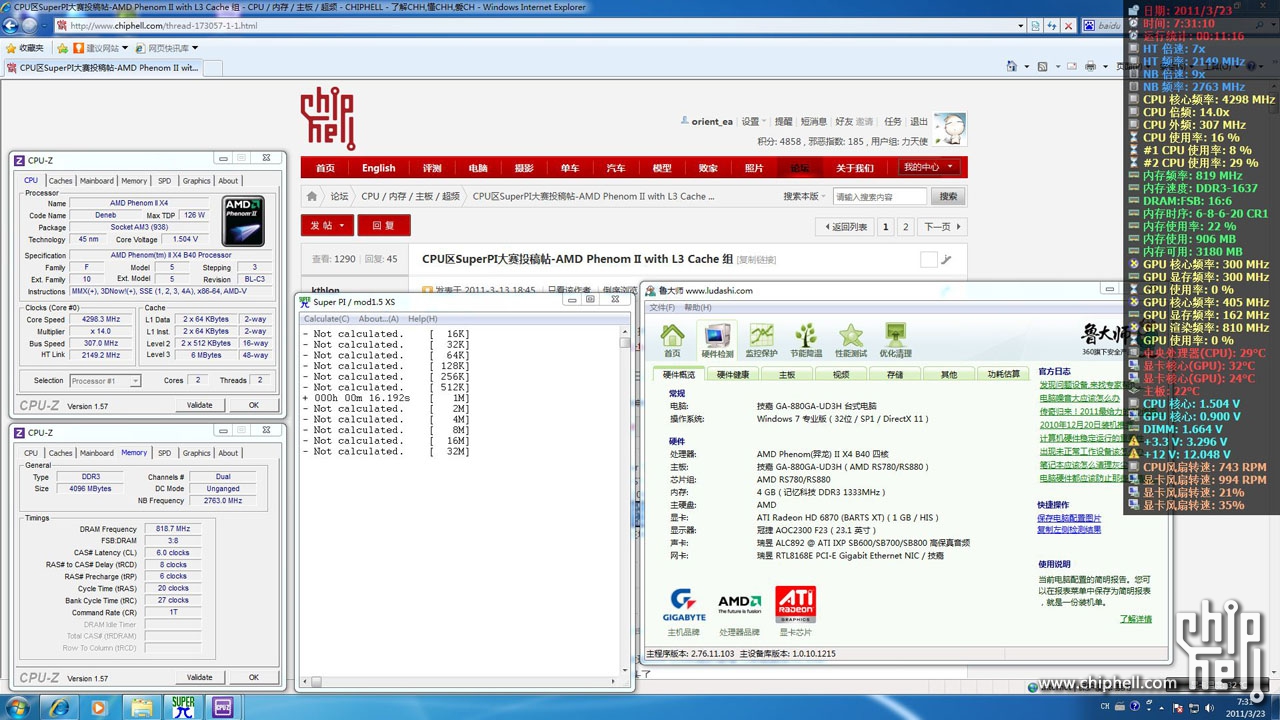Open Ludashi 监控保护 monitoring icon
Image resolution: width=1280 pixels, height=720 pixels.
pos(761,340)
